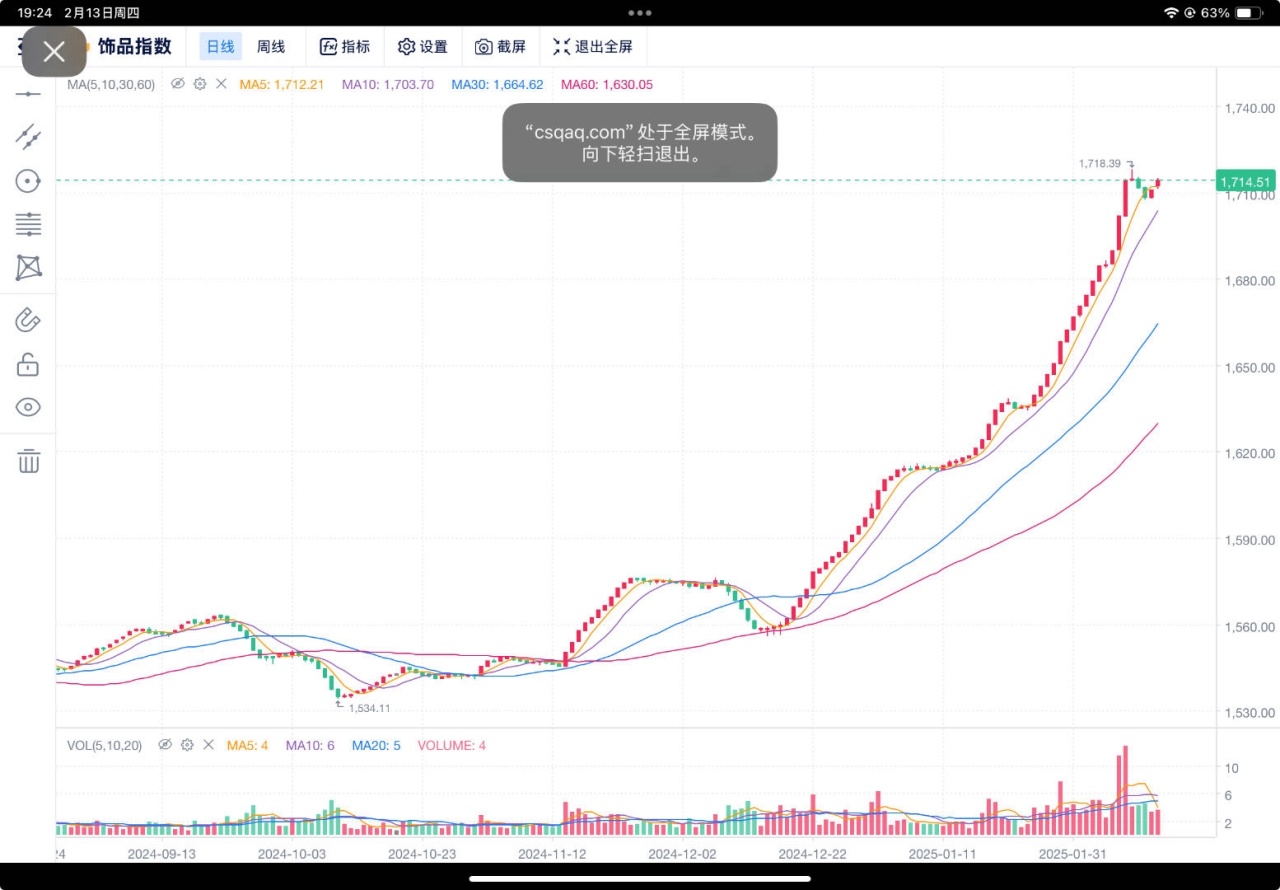Select the Gann box pattern tool
Screen dimensions: 1280x890
[x=28, y=268]
